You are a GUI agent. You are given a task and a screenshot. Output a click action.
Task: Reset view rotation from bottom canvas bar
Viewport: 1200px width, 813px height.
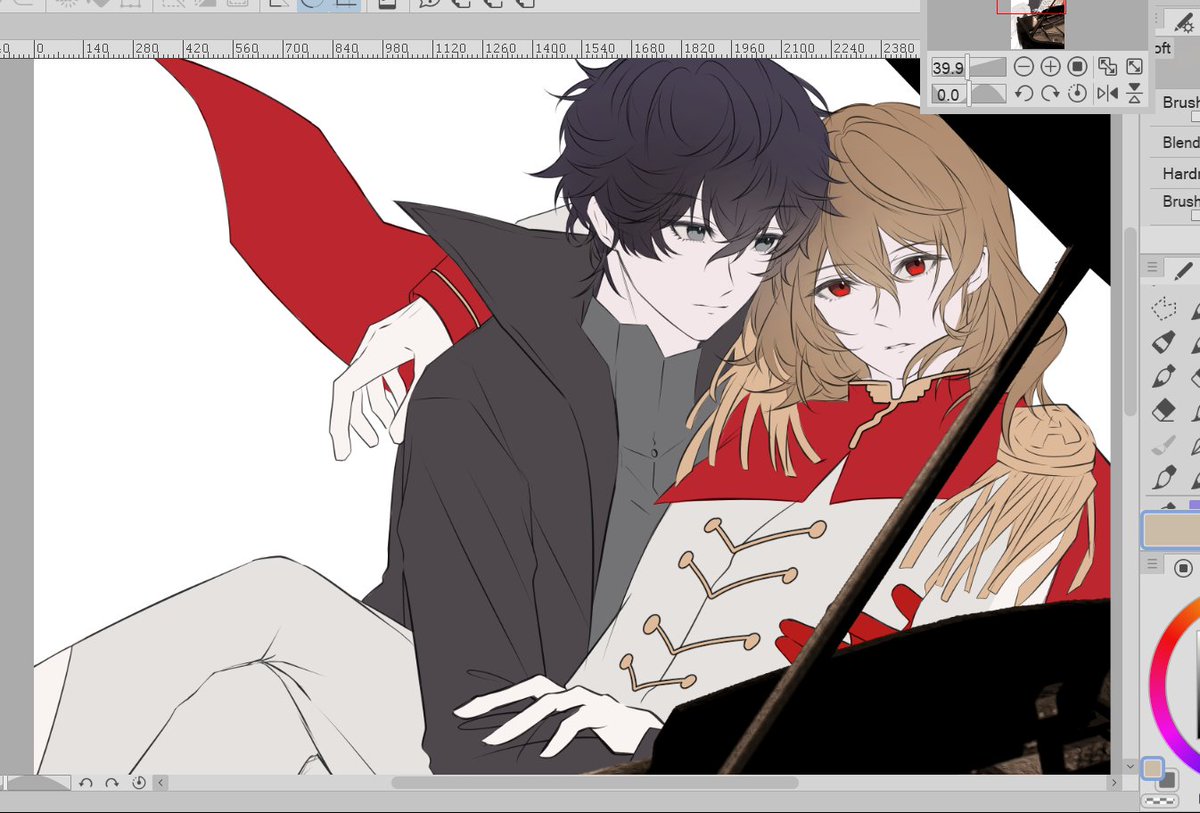click(x=138, y=783)
